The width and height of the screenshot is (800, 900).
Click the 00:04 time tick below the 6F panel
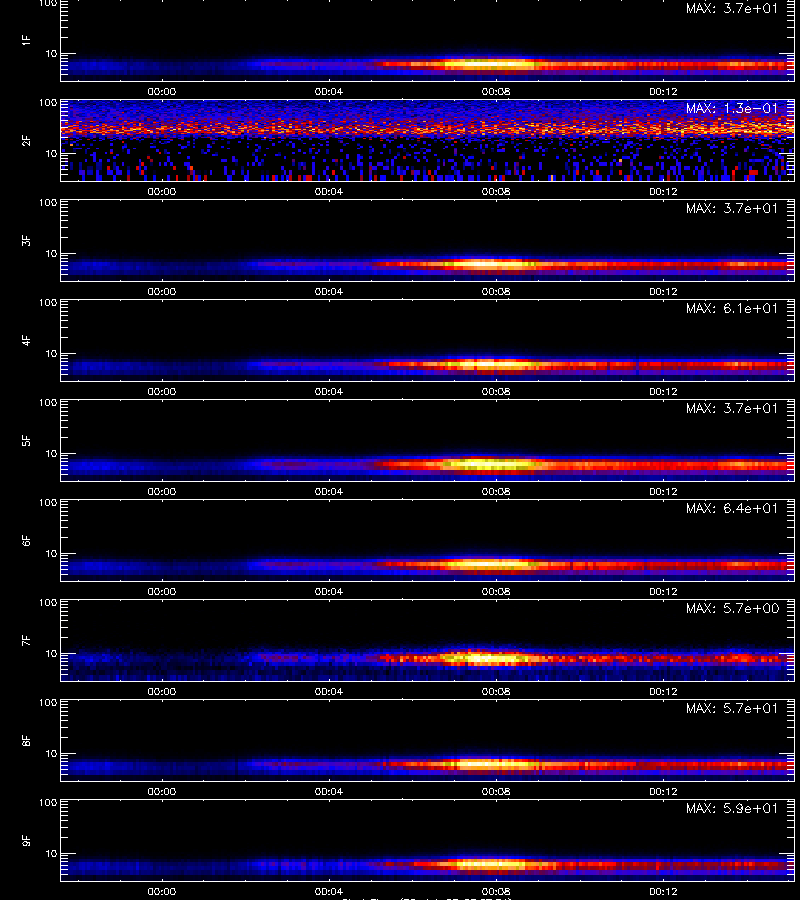(329, 592)
